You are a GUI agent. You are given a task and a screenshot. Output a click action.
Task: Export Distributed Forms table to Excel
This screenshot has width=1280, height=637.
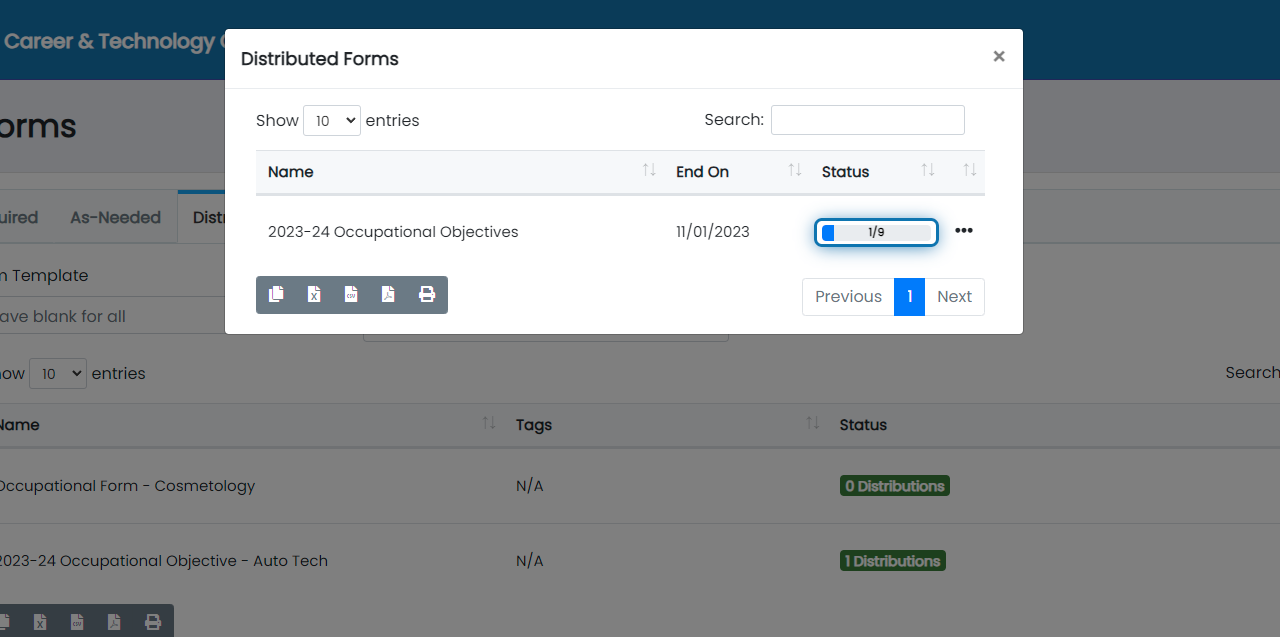coord(314,294)
